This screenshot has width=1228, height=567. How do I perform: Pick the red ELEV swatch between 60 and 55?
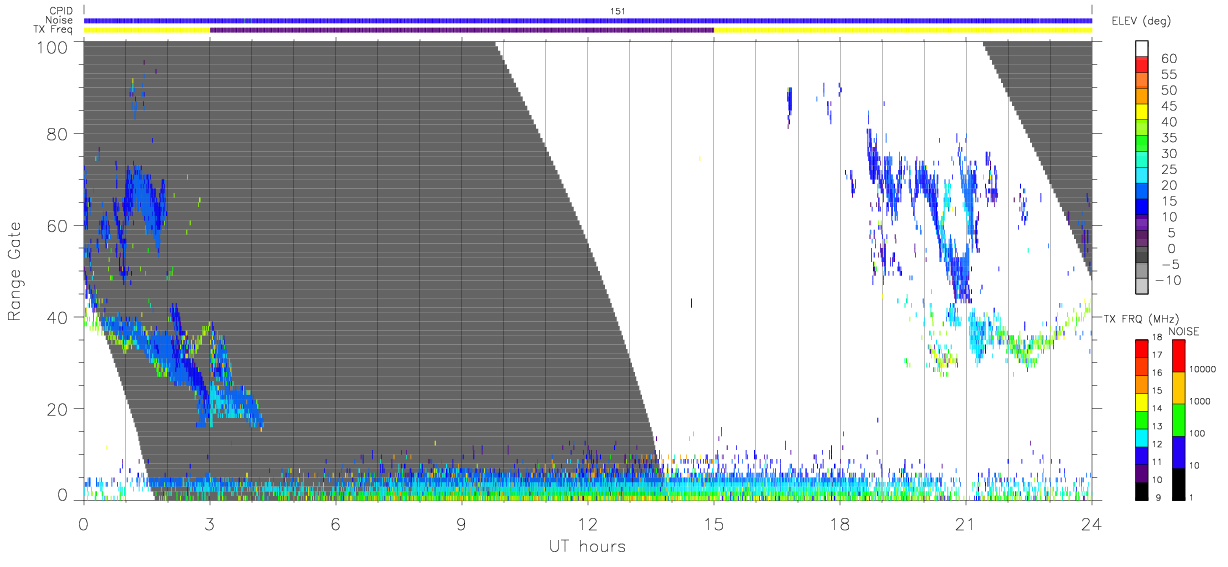click(x=1142, y=66)
